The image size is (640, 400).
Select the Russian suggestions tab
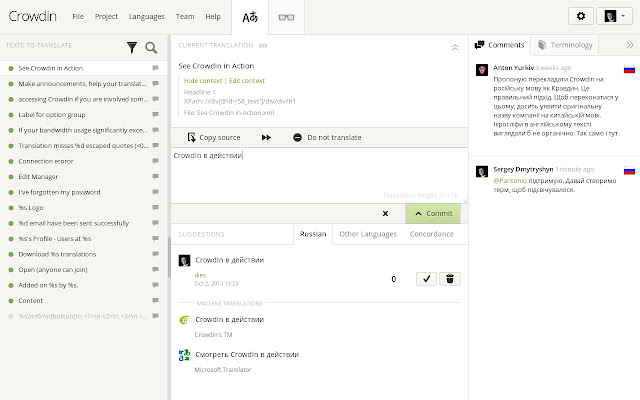313,234
